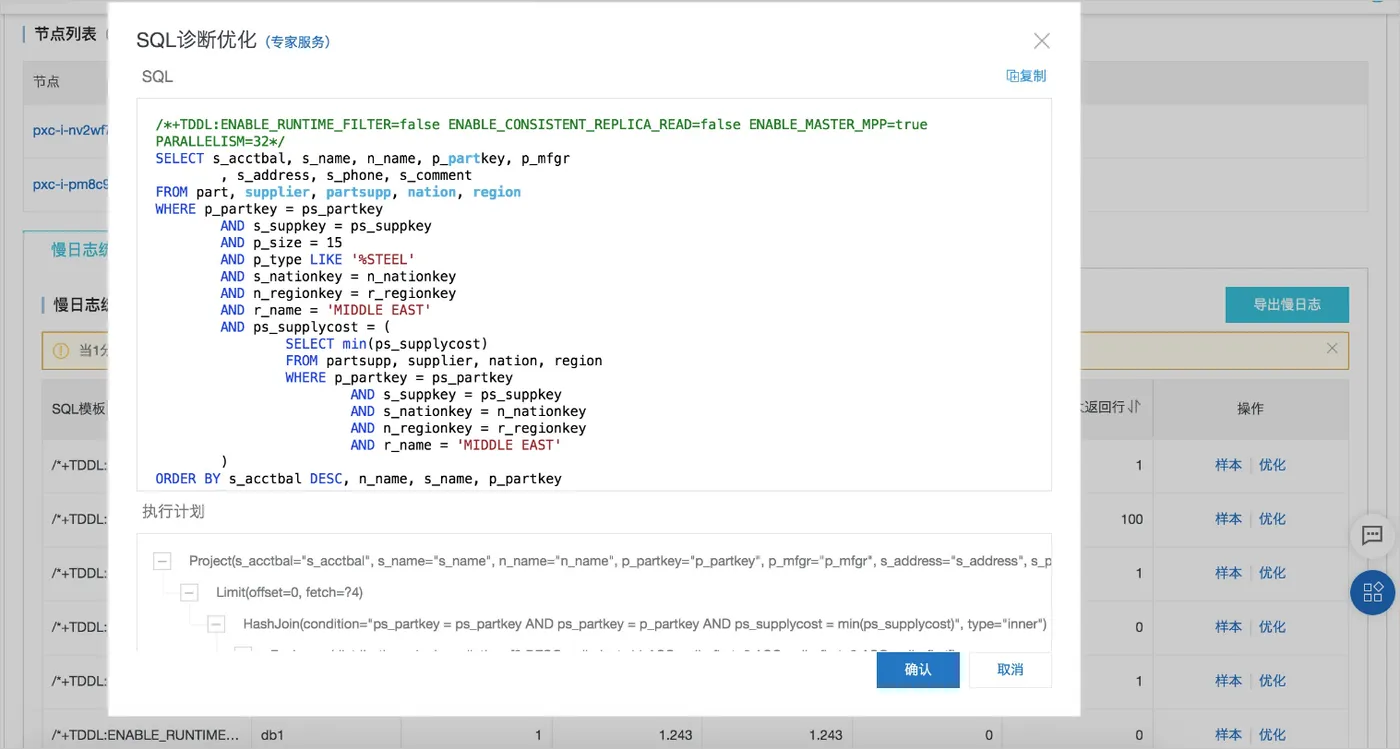The height and width of the screenshot is (749, 1400).
Task: Click the Project(s_acctbal=...) plan row text
Action: tap(620, 561)
